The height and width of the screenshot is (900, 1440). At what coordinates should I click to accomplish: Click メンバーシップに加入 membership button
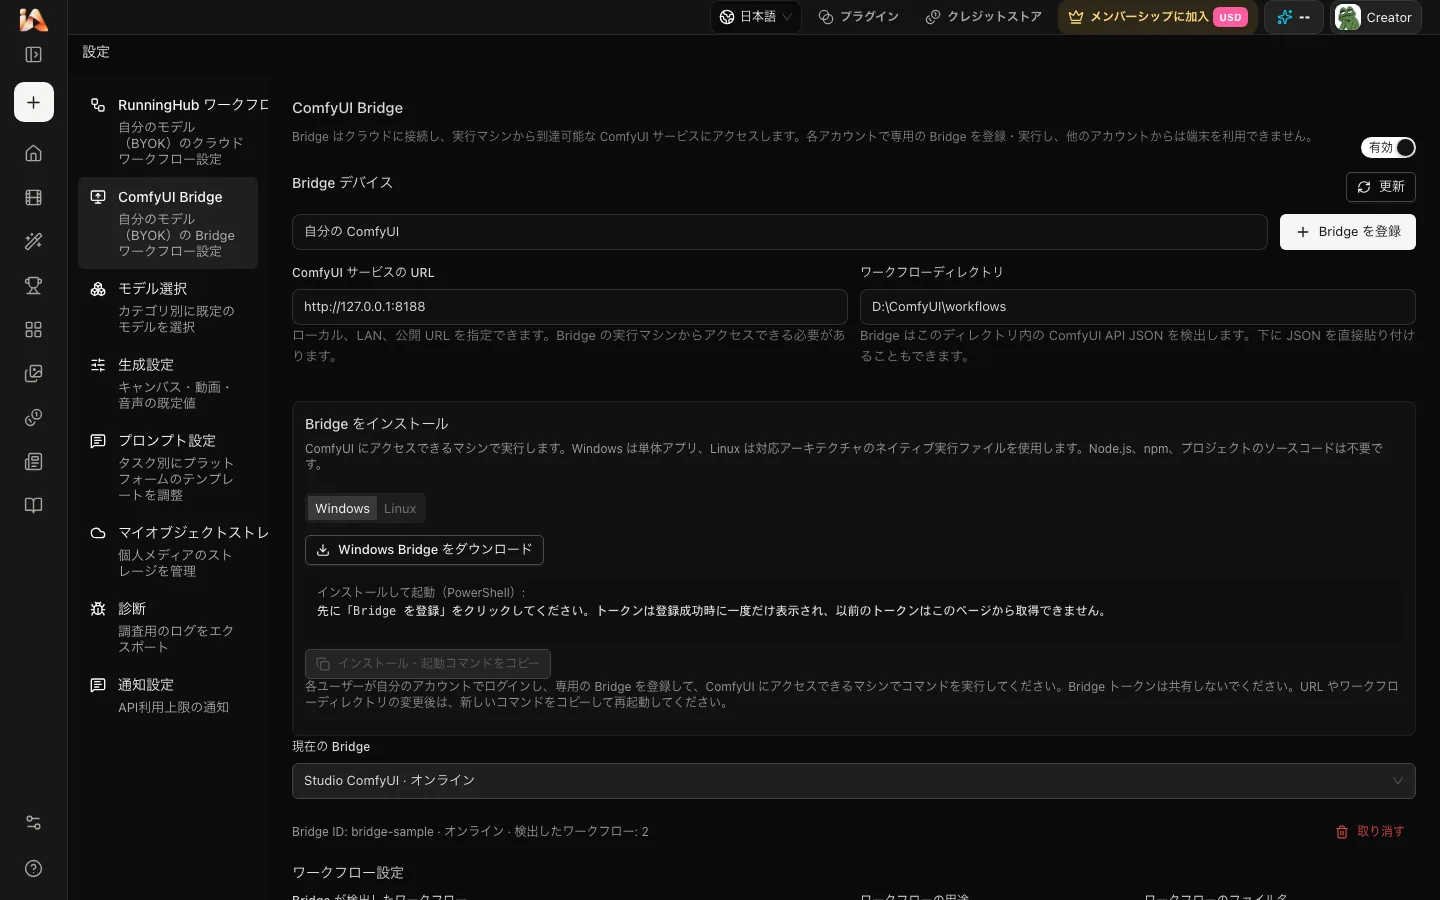(1157, 17)
